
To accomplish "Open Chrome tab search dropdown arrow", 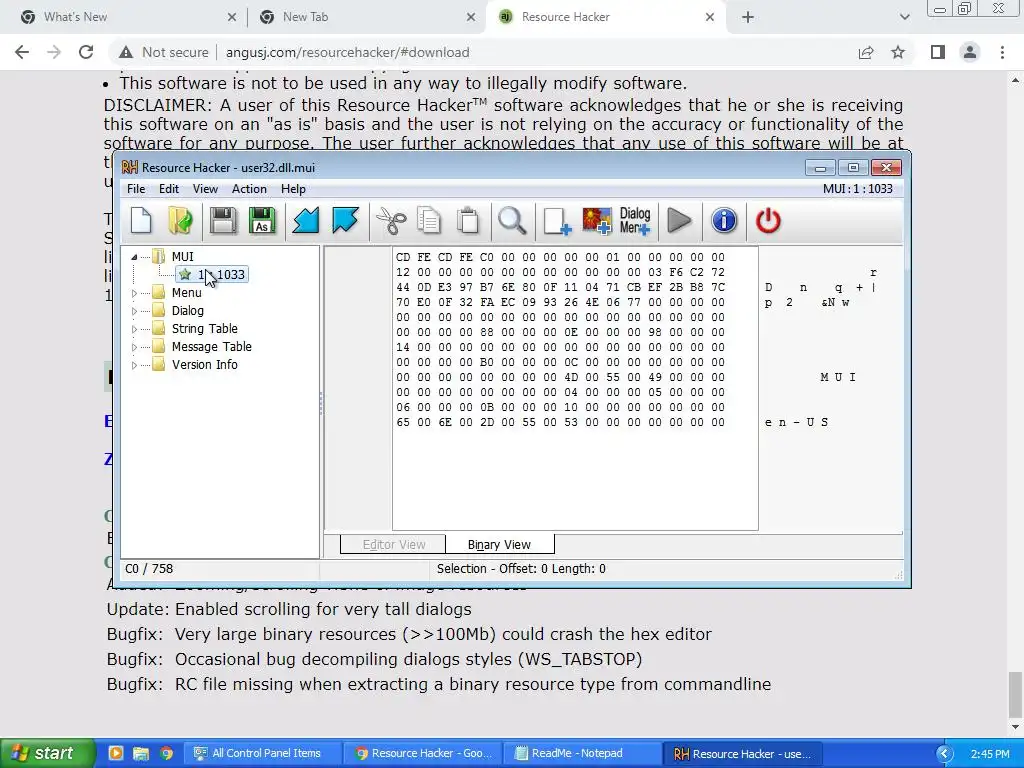I will tap(904, 18).
